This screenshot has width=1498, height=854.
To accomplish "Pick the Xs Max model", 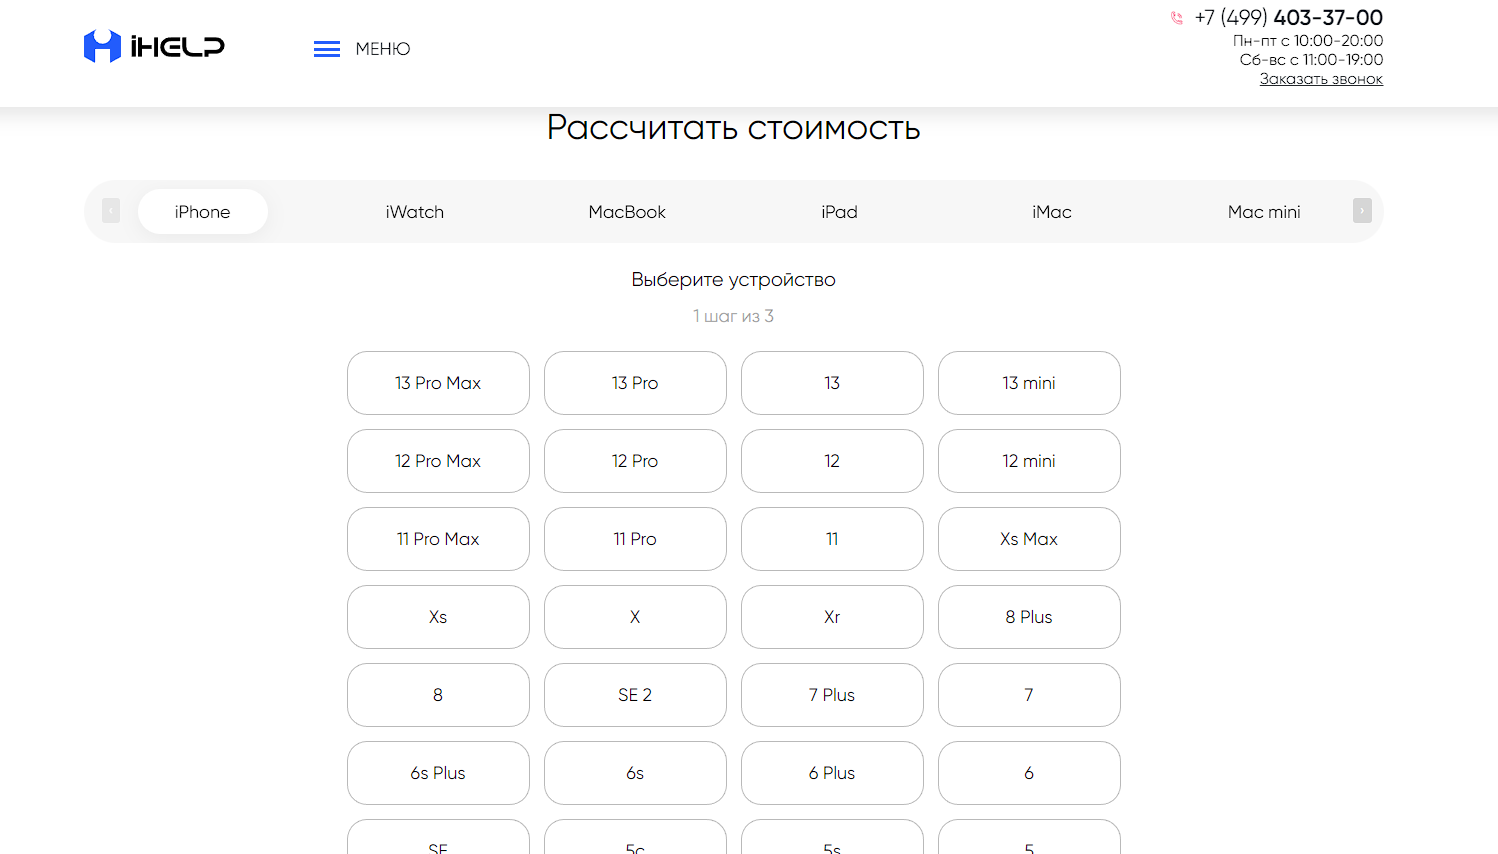I will (x=1029, y=539).
